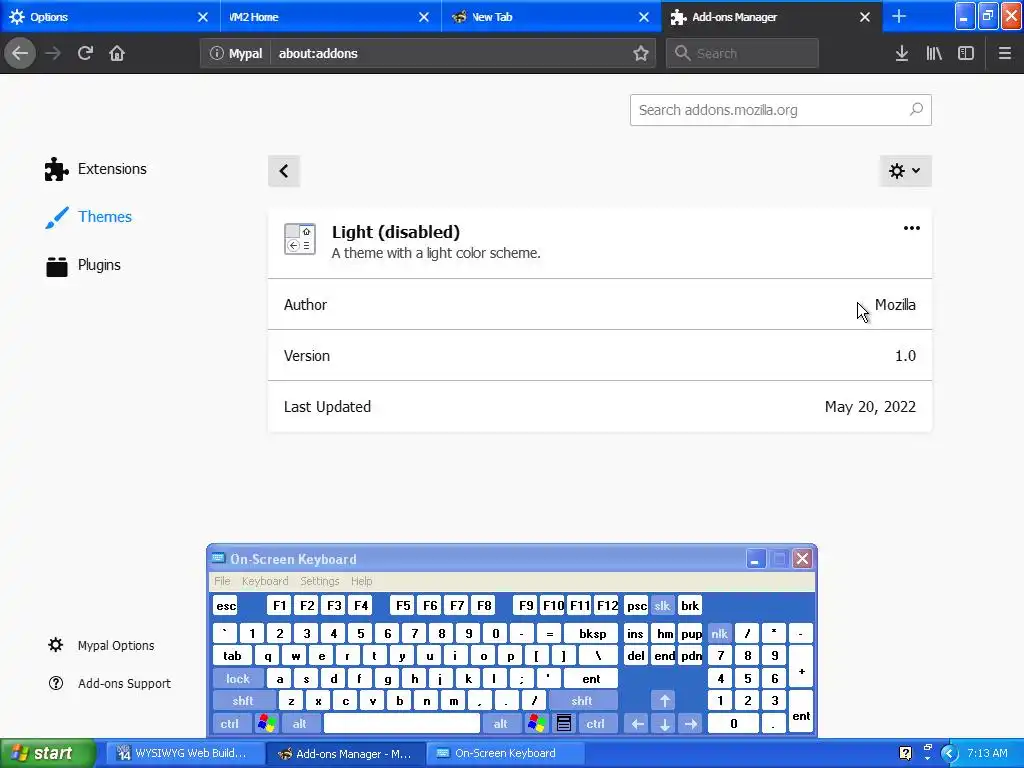The width and height of the screenshot is (1024, 768).
Task: Click the bksp key
Action: (592, 633)
